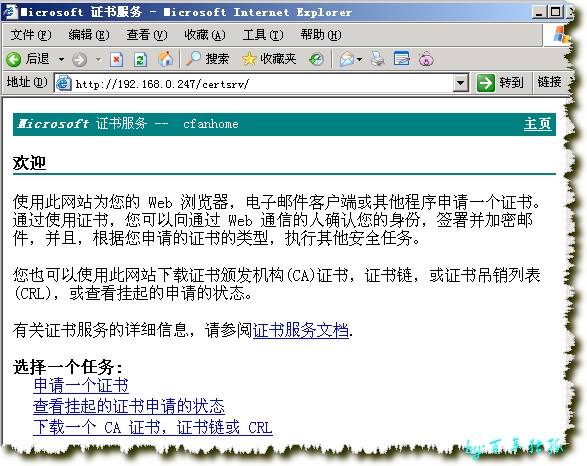The image size is (587, 466).
Task: Click the 选择一个任务: label
Action: (x=68, y=367)
